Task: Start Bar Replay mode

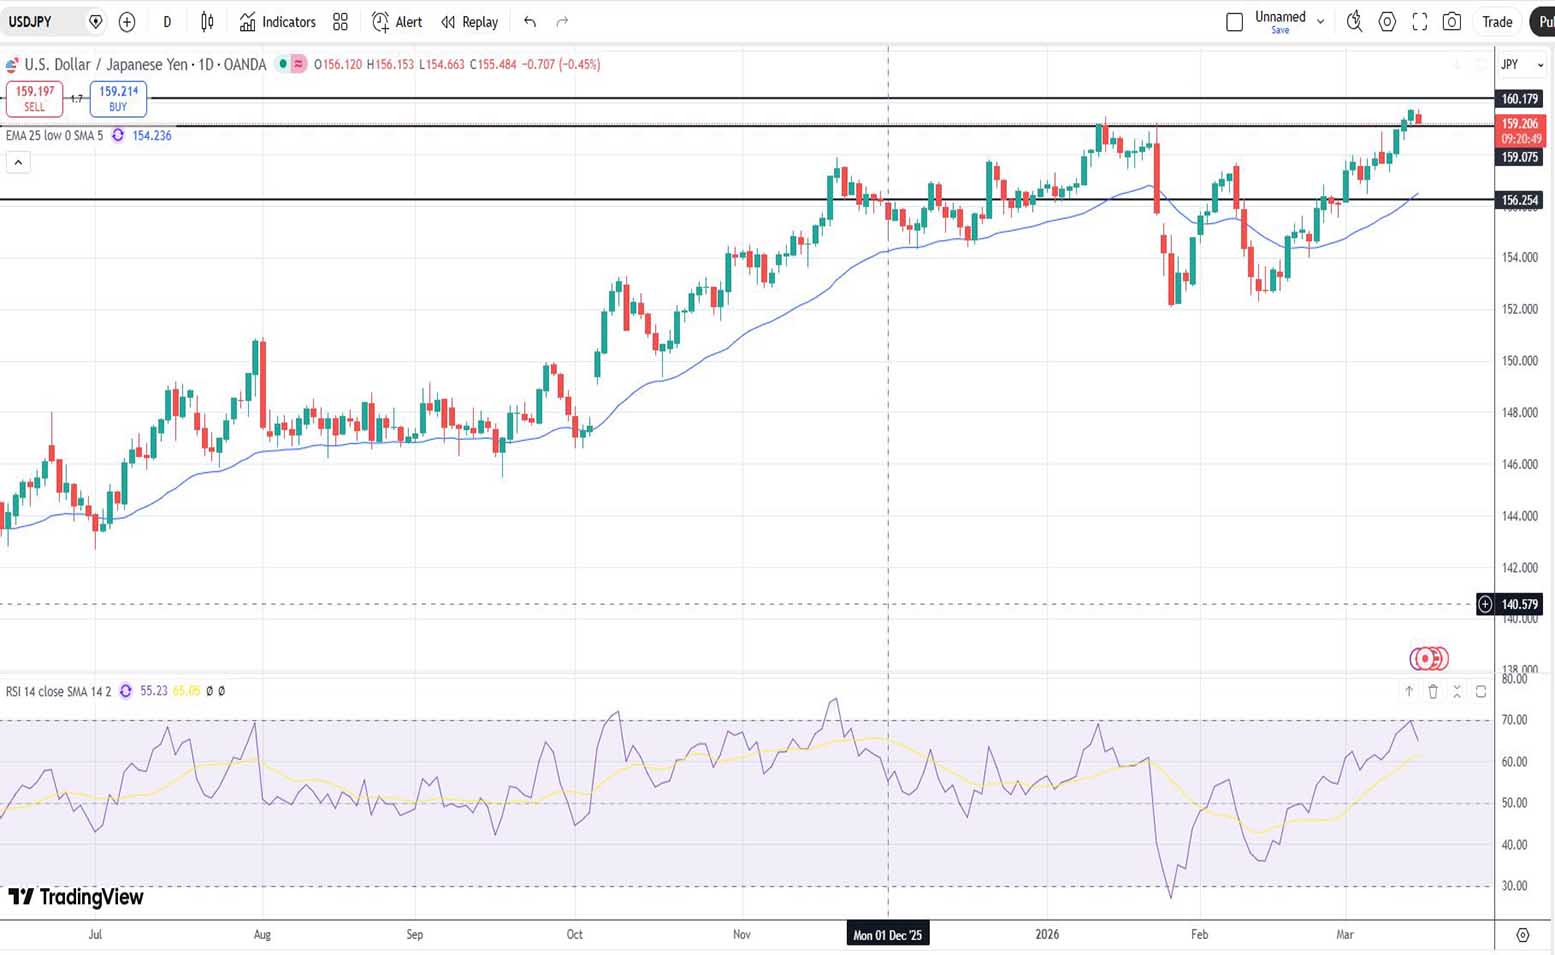Action: (x=469, y=22)
